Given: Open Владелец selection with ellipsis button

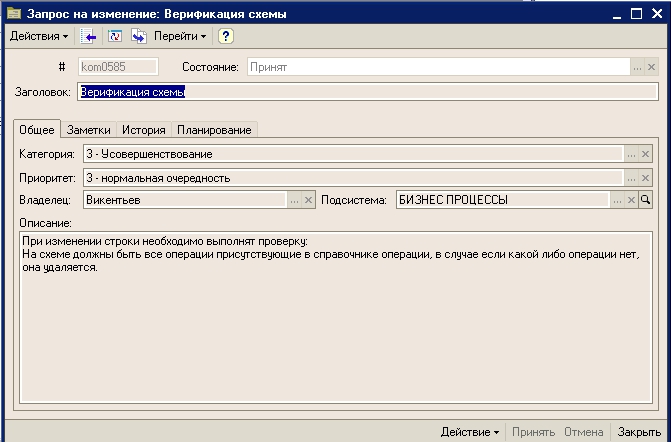Looking at the screenshot, I should [x=294, y=200].
